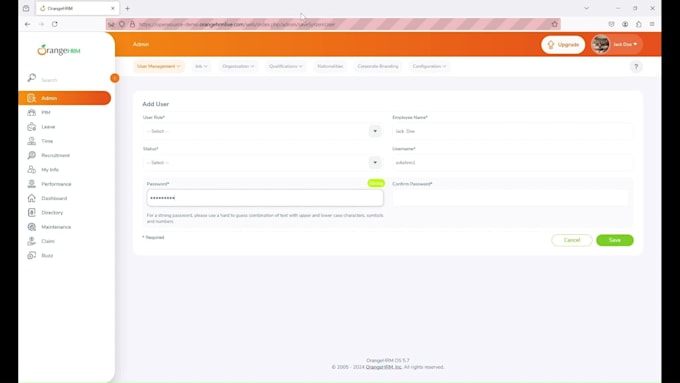Click the browser back arrow

coord(27,24)
